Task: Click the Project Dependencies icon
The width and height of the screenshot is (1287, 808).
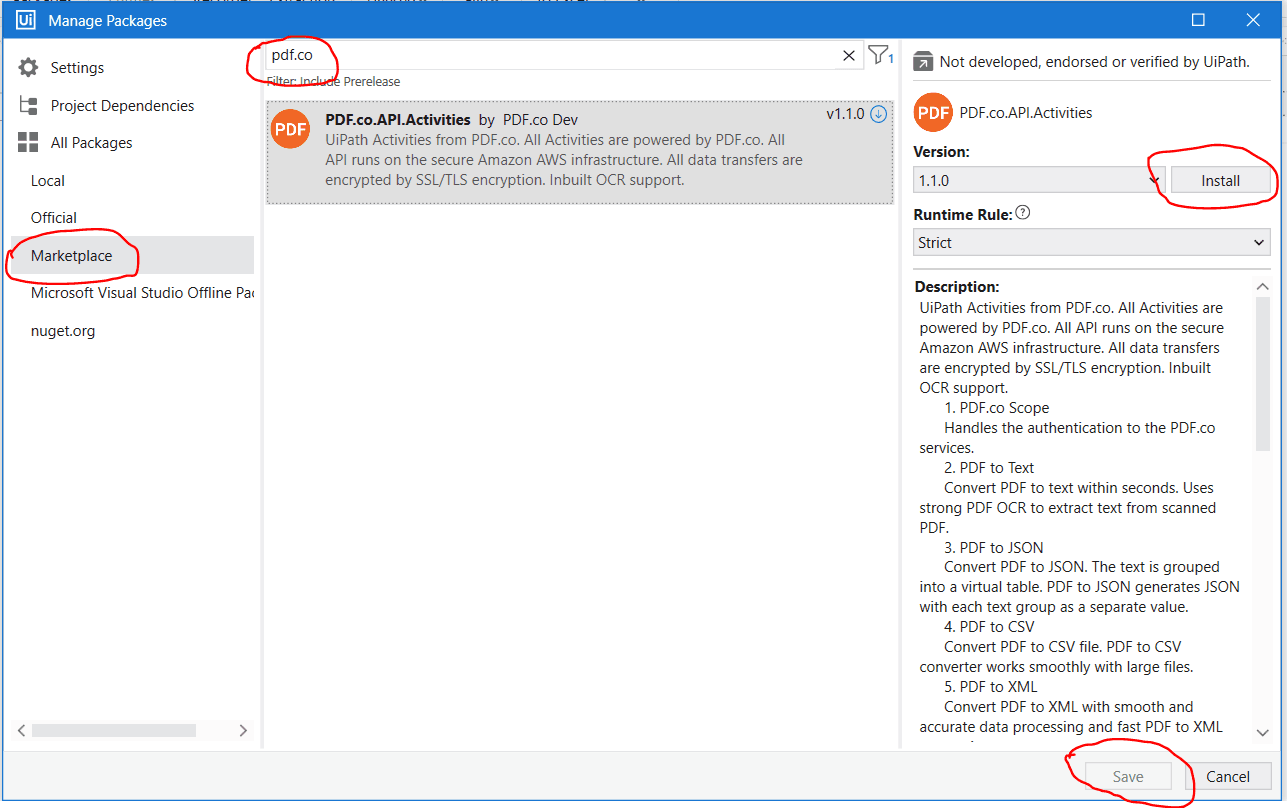Action: (28, 106)
